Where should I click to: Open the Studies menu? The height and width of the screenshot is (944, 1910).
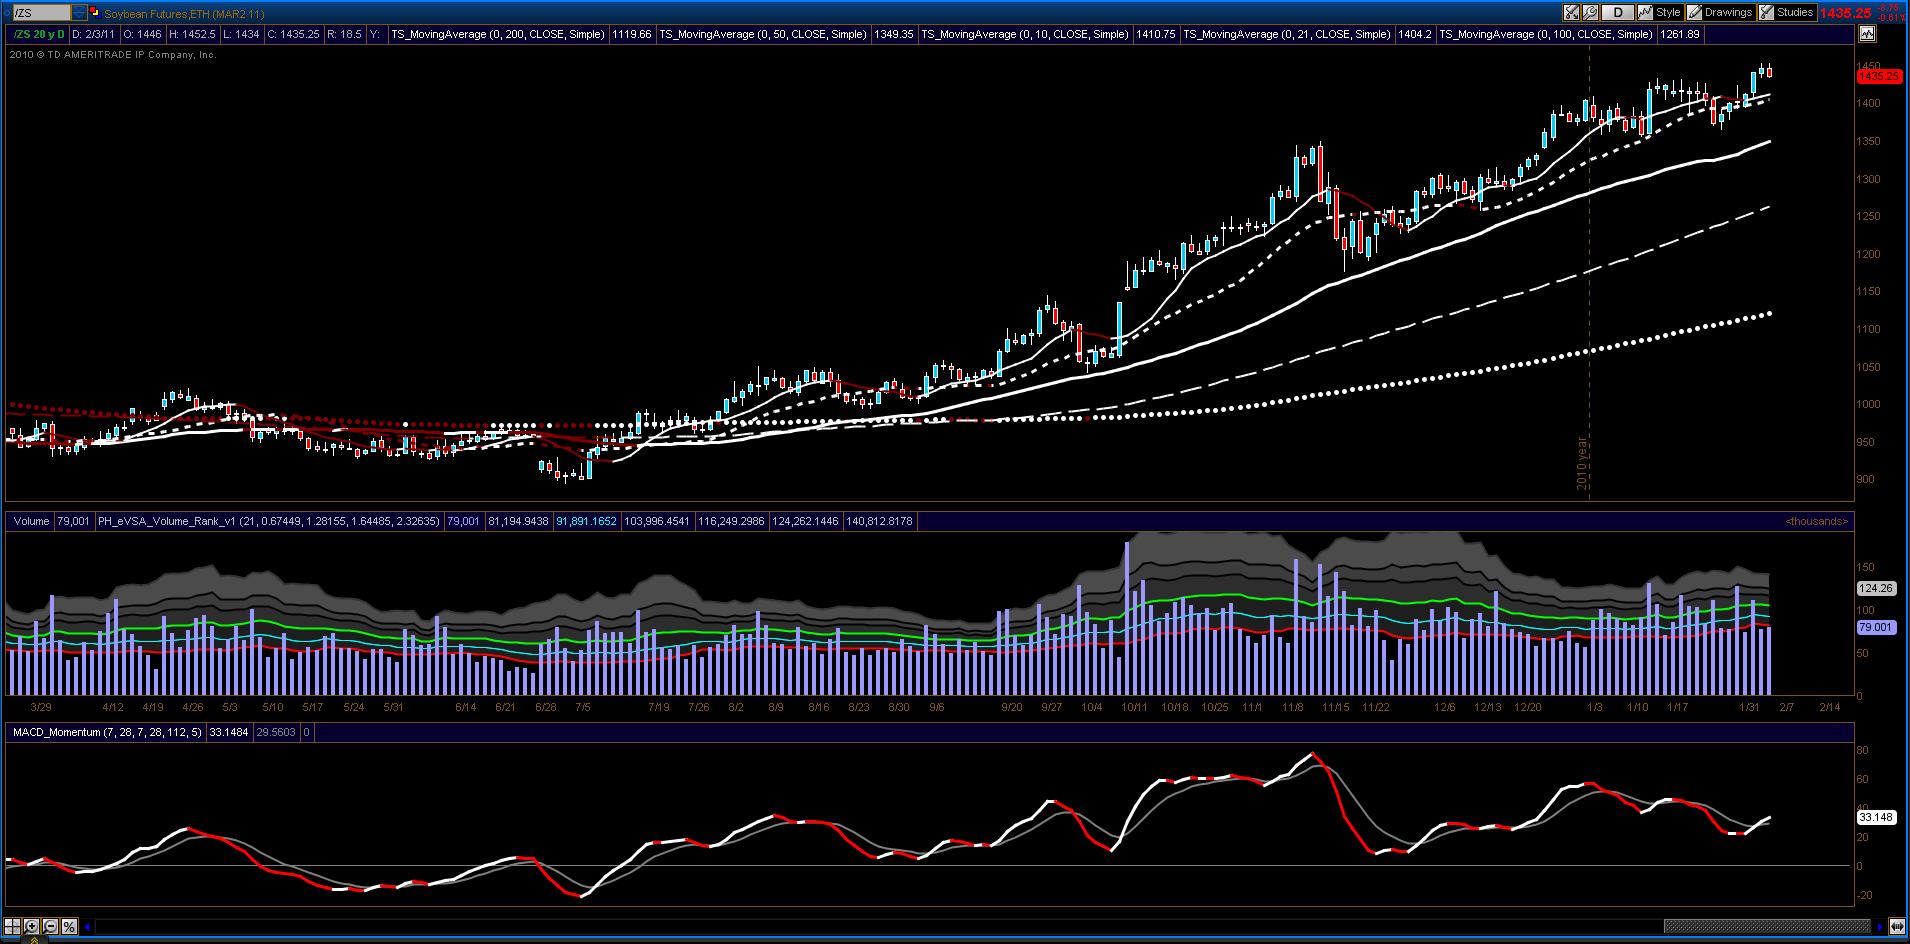click(x=1787, y=13)
